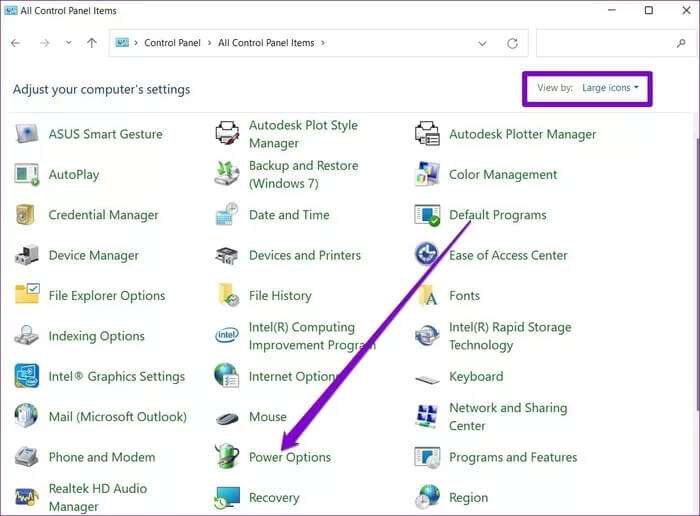Open the Programs and Features link
The height and width of the screenshot is (516, 700).
(513, 457)
